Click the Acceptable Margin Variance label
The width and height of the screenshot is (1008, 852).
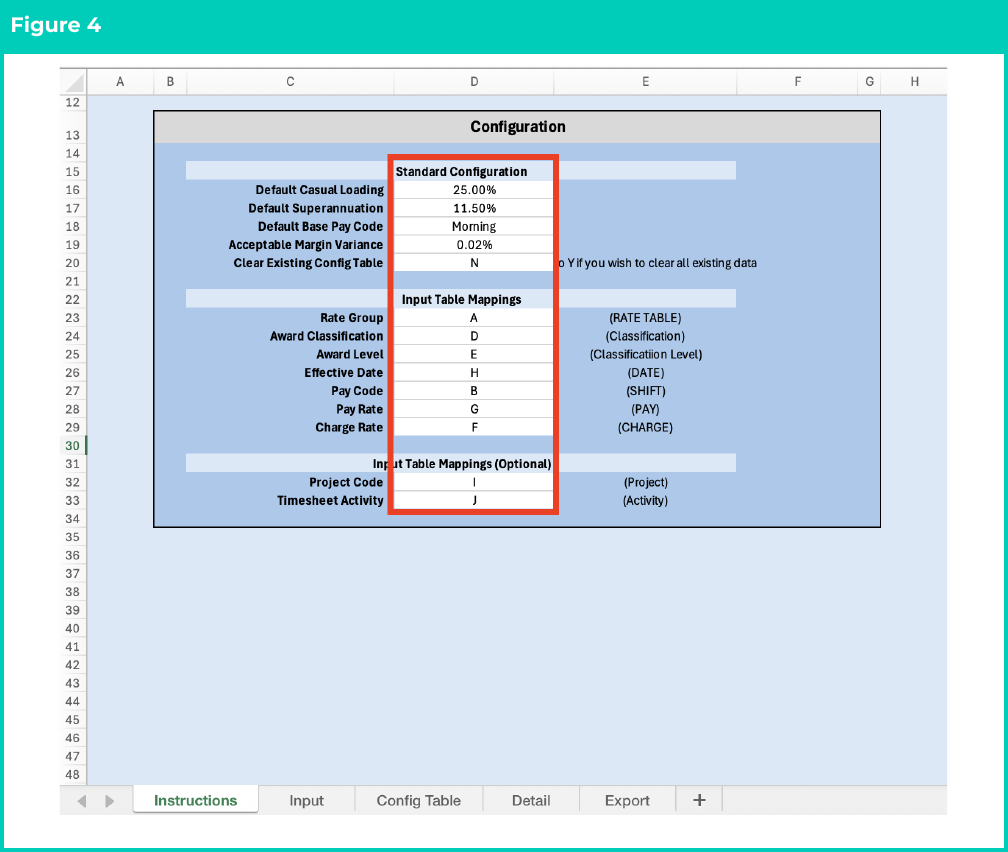[x=305, y=245]
